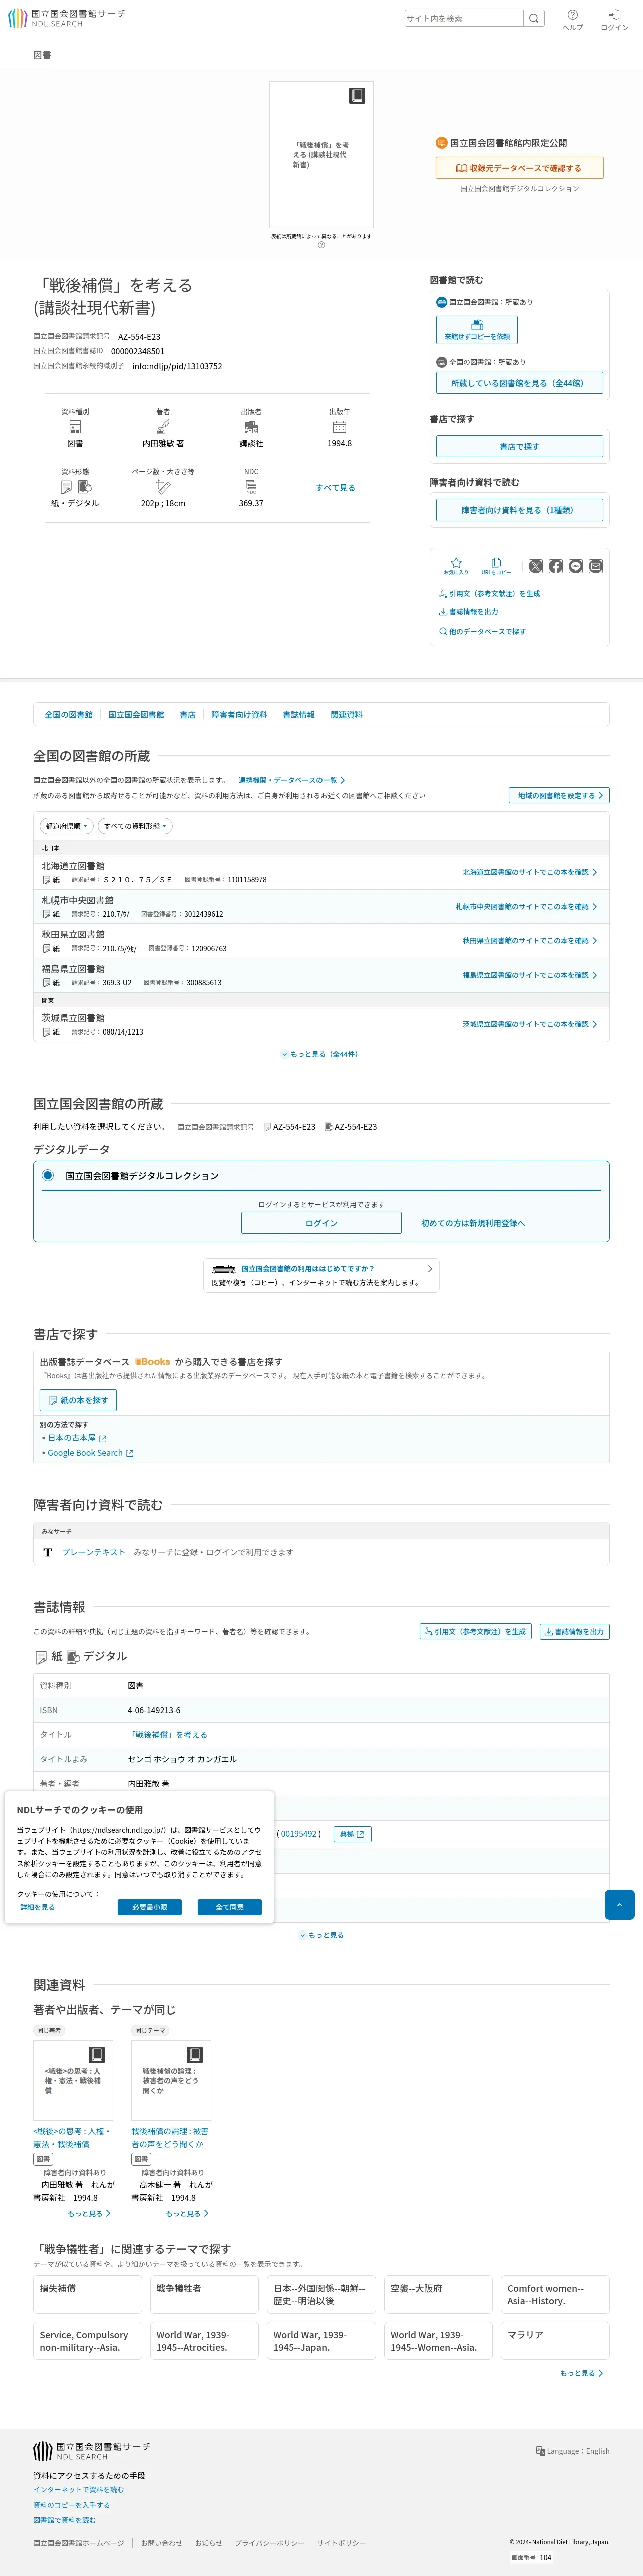Jump to the 全国の図書館 section tab
The width and height of the screenshot is (643, 2576).
(x=68, y=715)
